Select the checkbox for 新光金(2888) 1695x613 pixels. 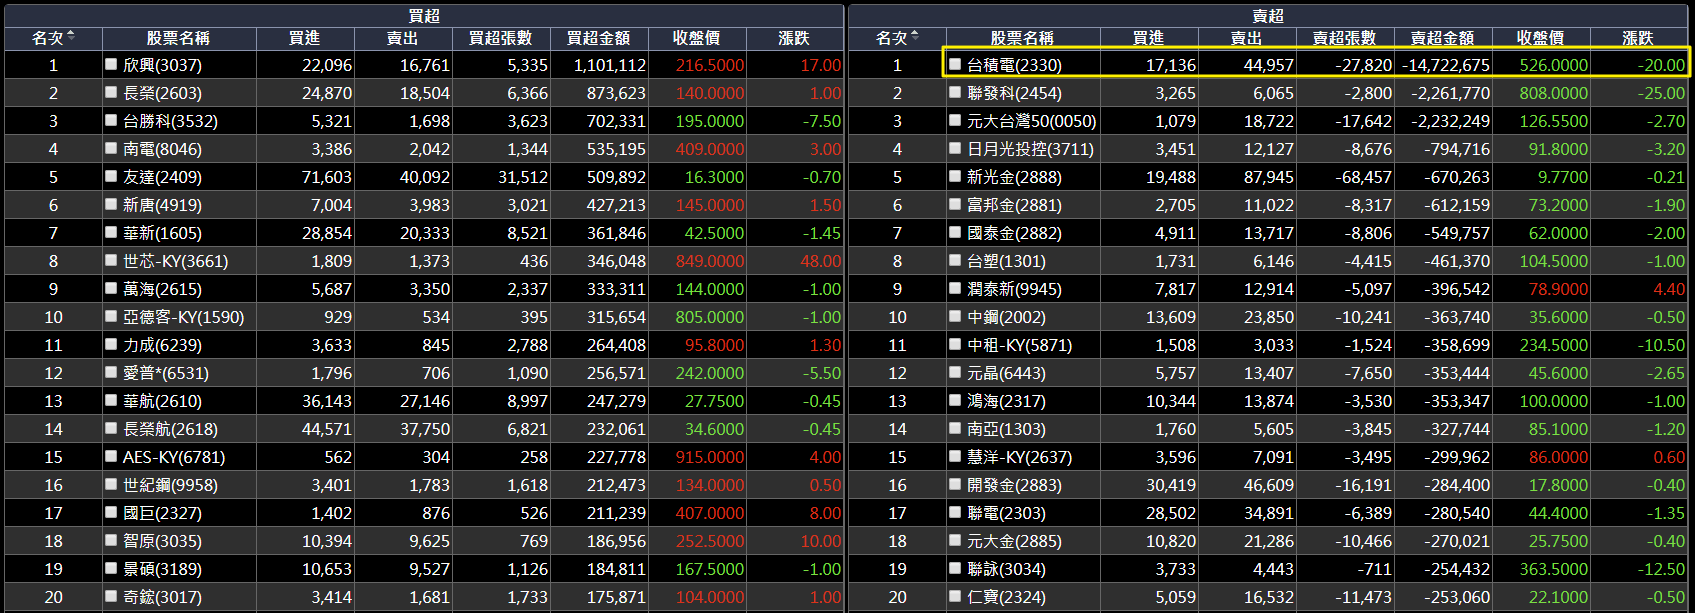955,176
